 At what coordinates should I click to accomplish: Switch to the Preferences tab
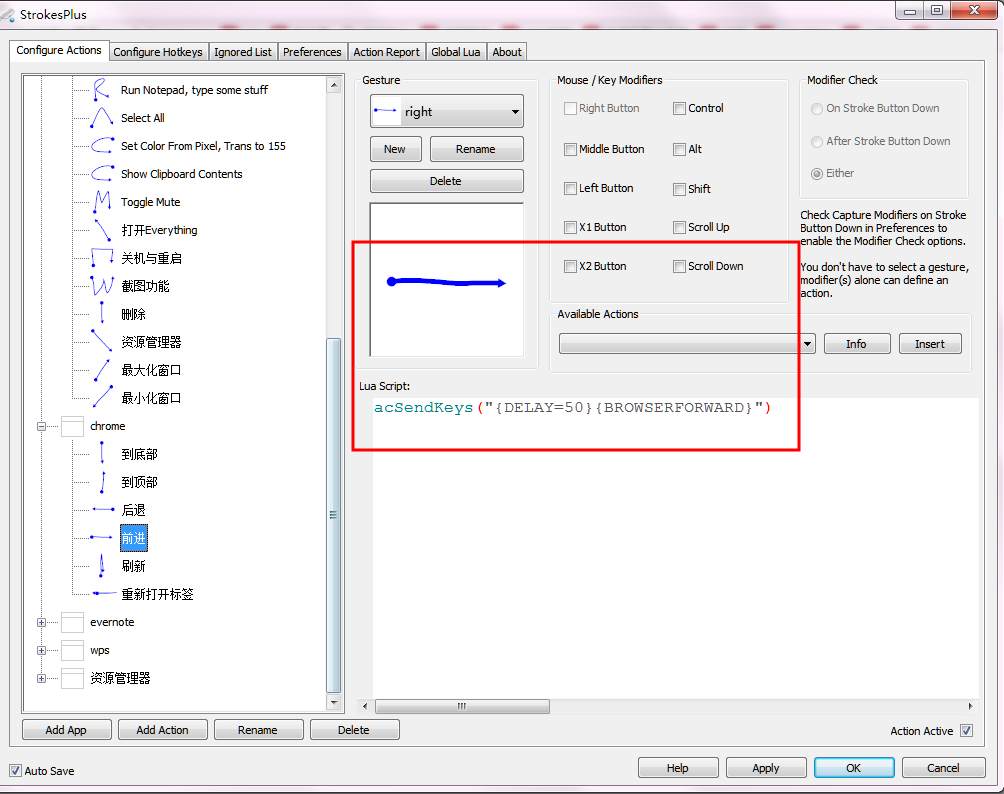point(312,52)
